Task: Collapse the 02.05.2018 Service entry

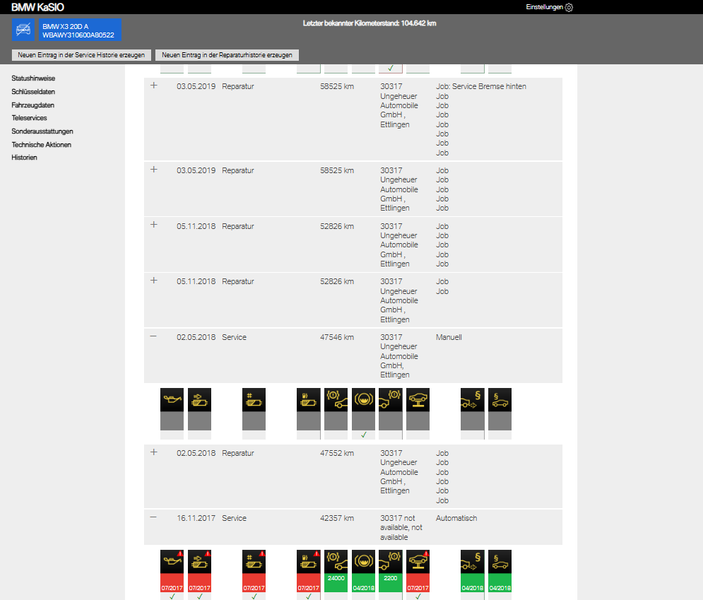Action: (153, 336)
